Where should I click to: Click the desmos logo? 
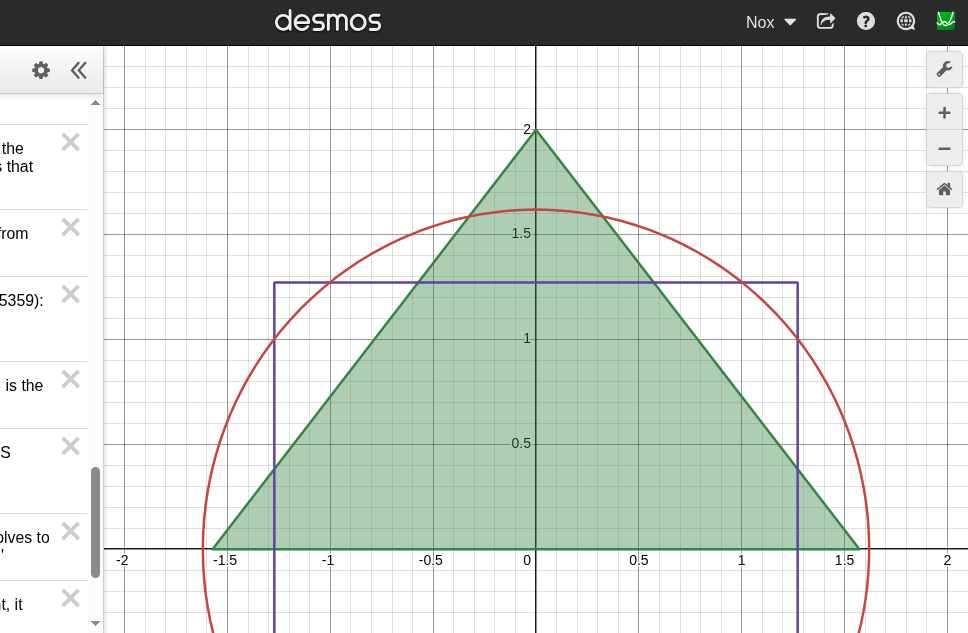pos(328,21)
